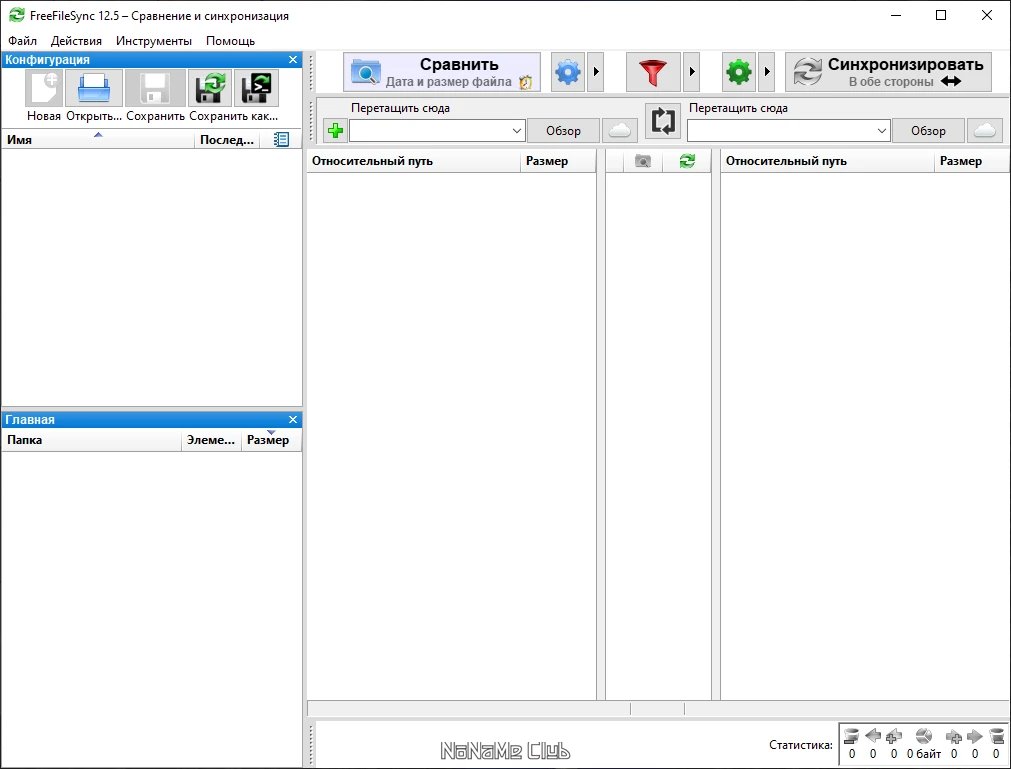Toggle configuration list view icon beside Послед...
The height and width of the screenshot is (769, 1011).
click(x=281, y=139)
